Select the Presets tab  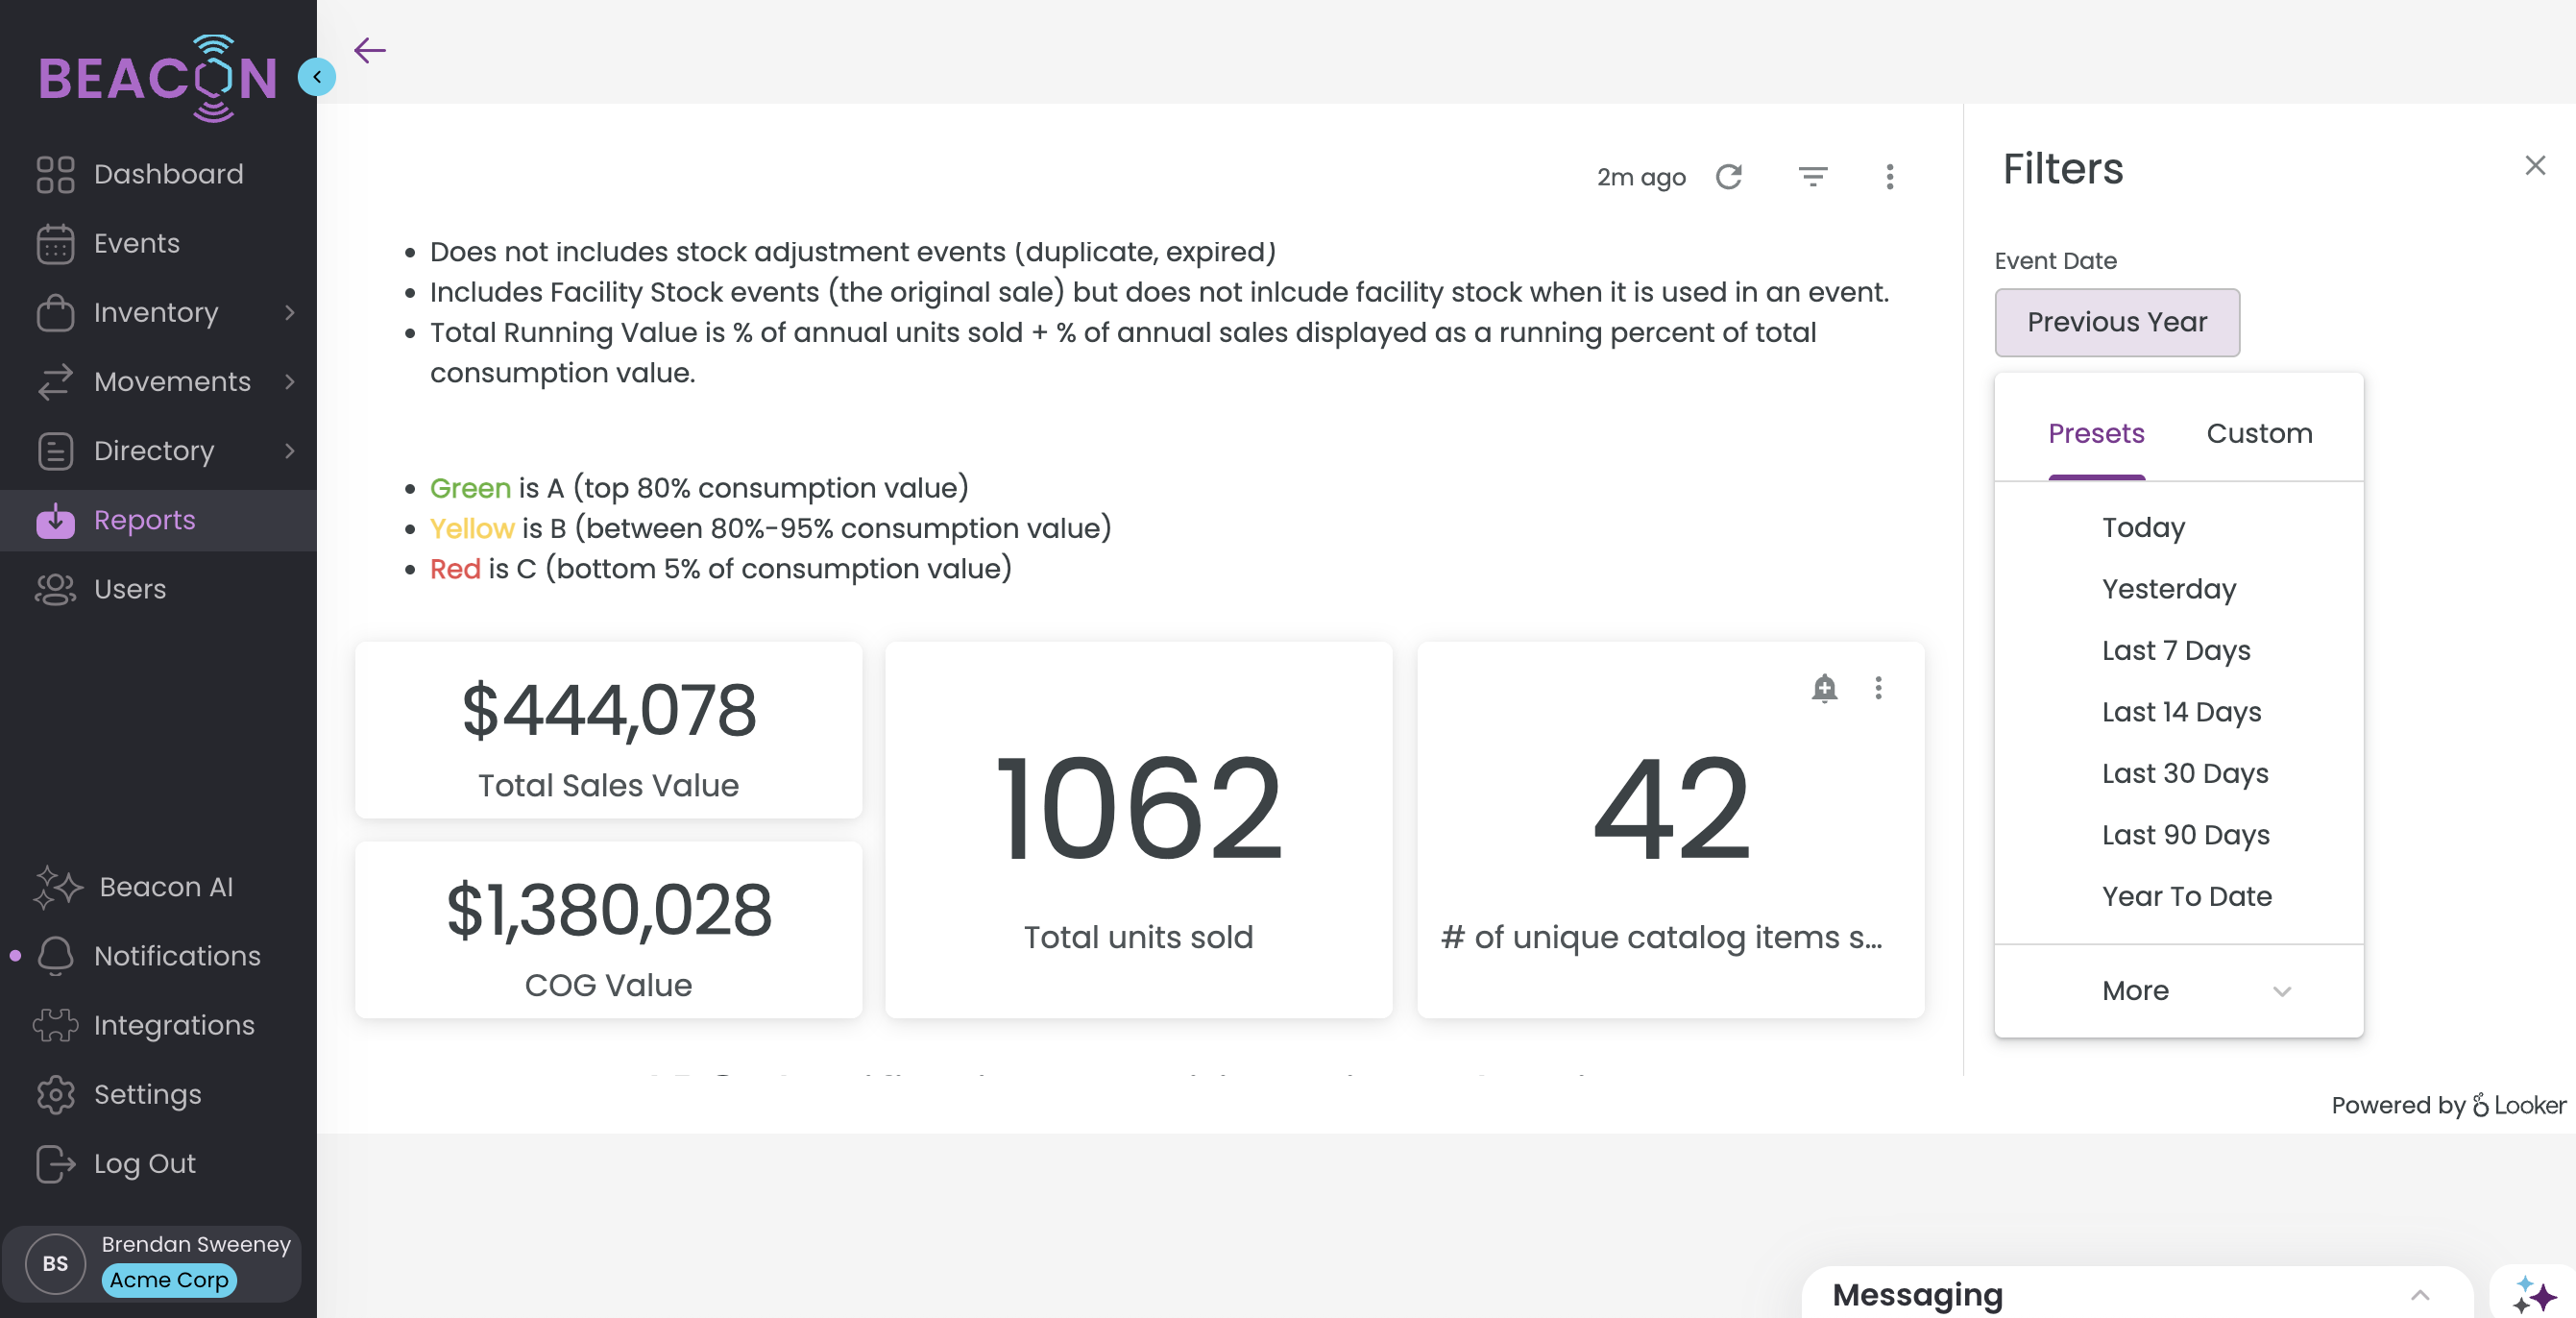[x=2096, y=433]
